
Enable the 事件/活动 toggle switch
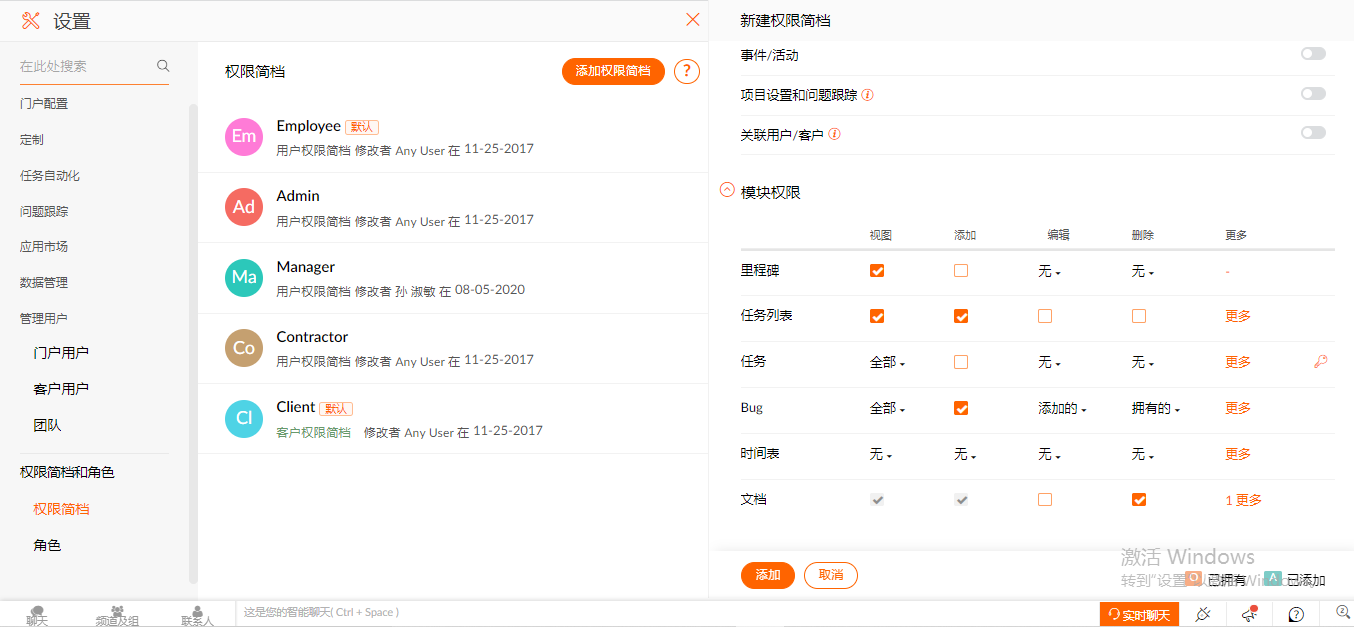(x=1312, y=54)
